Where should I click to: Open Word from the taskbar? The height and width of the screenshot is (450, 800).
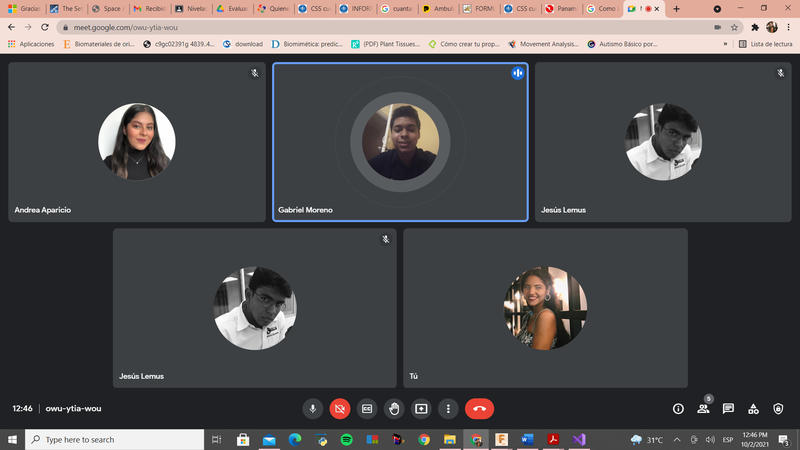[527, 439]
